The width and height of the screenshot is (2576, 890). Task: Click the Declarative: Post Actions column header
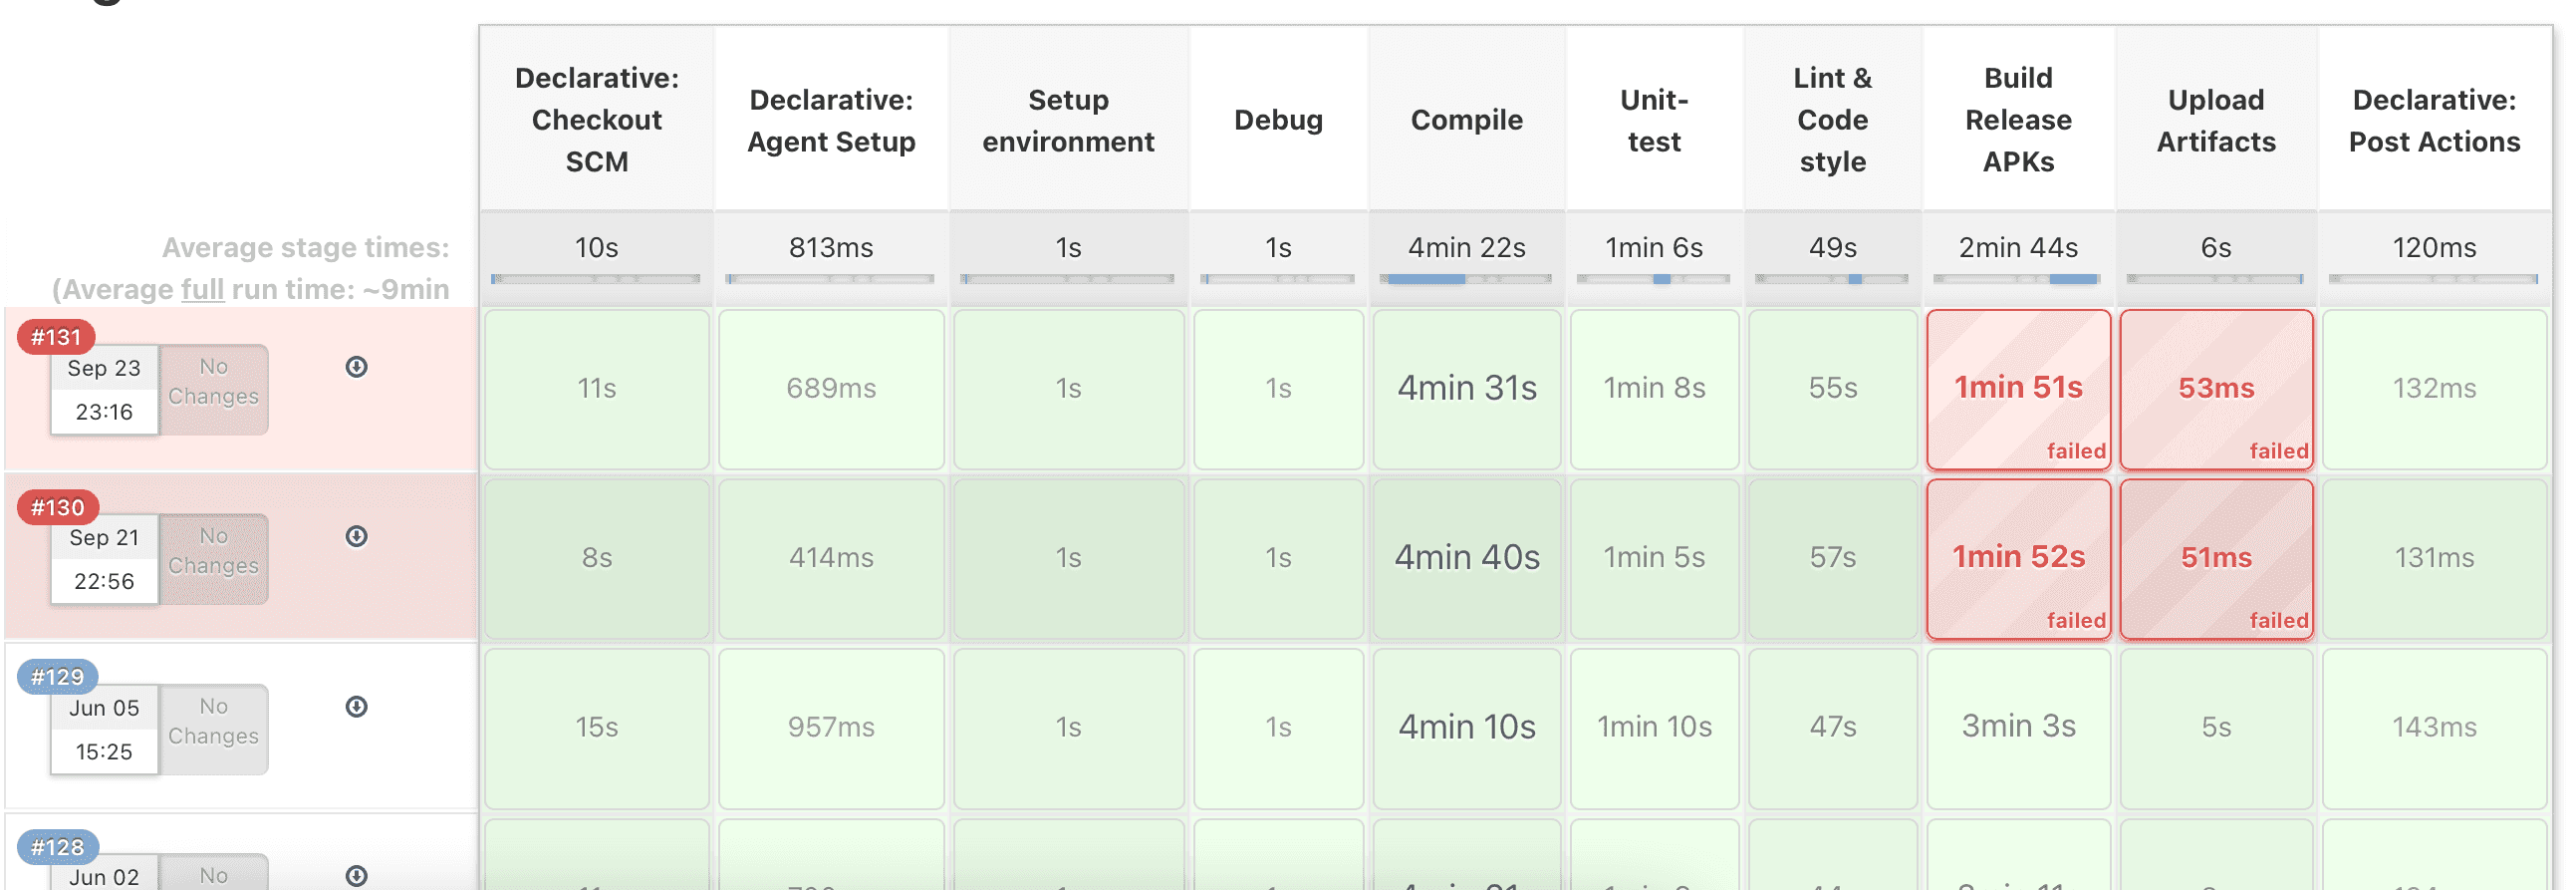[2434, 120]
